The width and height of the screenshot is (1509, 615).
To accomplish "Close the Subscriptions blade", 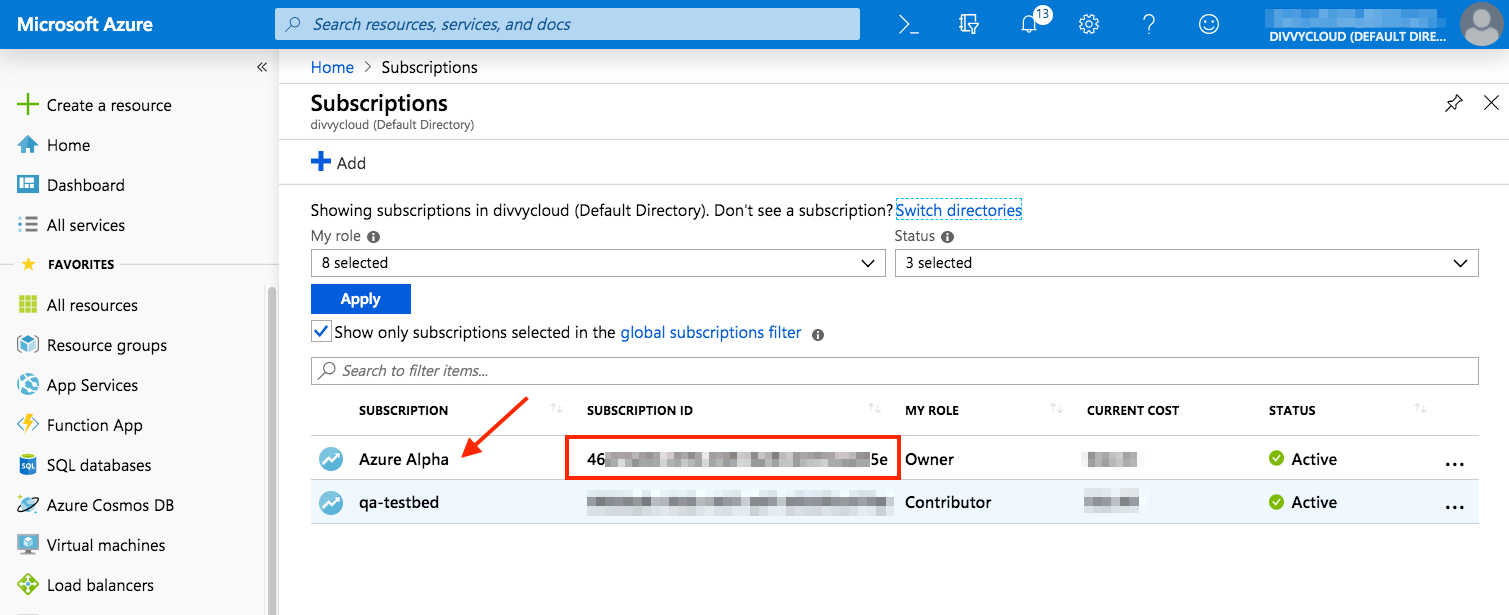I will (x=1491, y=103).
